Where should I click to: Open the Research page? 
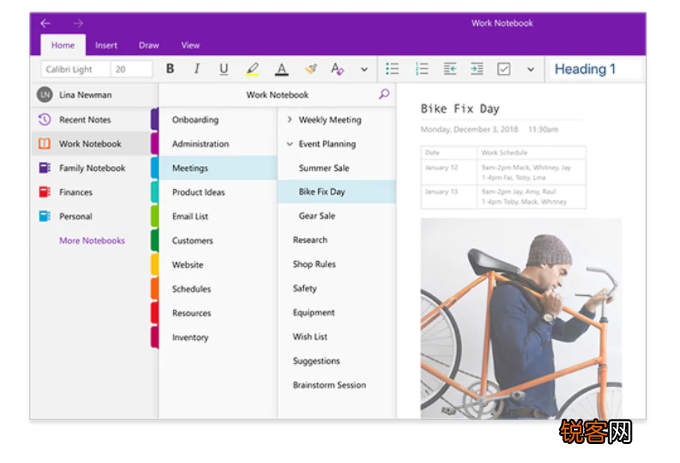click(337, 240)
